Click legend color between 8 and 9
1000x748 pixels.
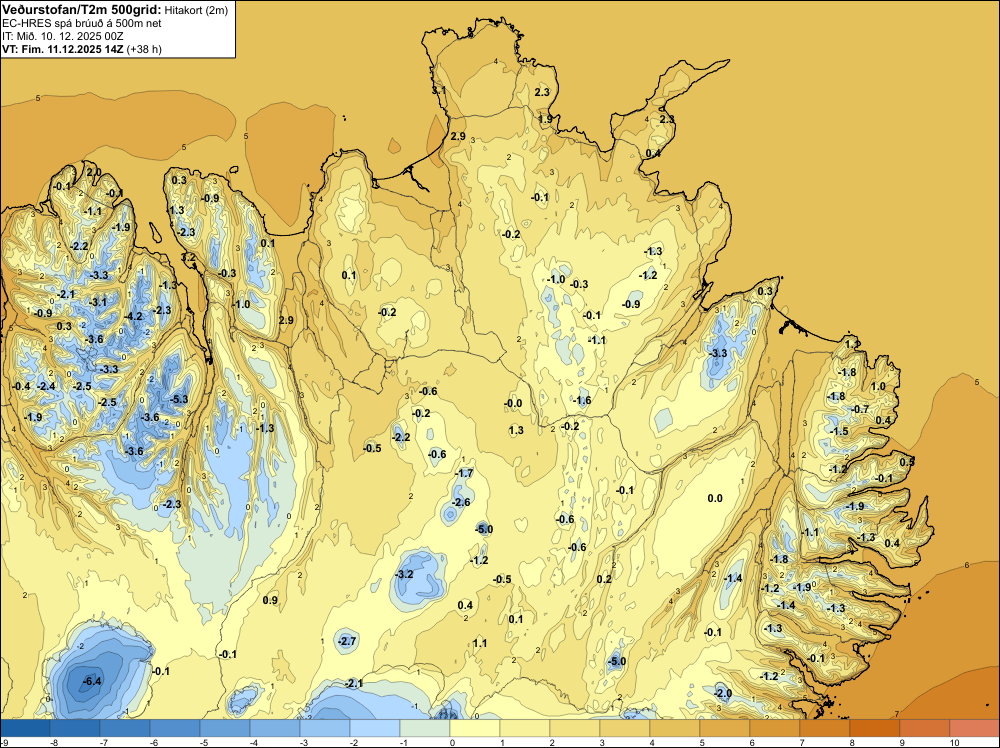[874, 728]
